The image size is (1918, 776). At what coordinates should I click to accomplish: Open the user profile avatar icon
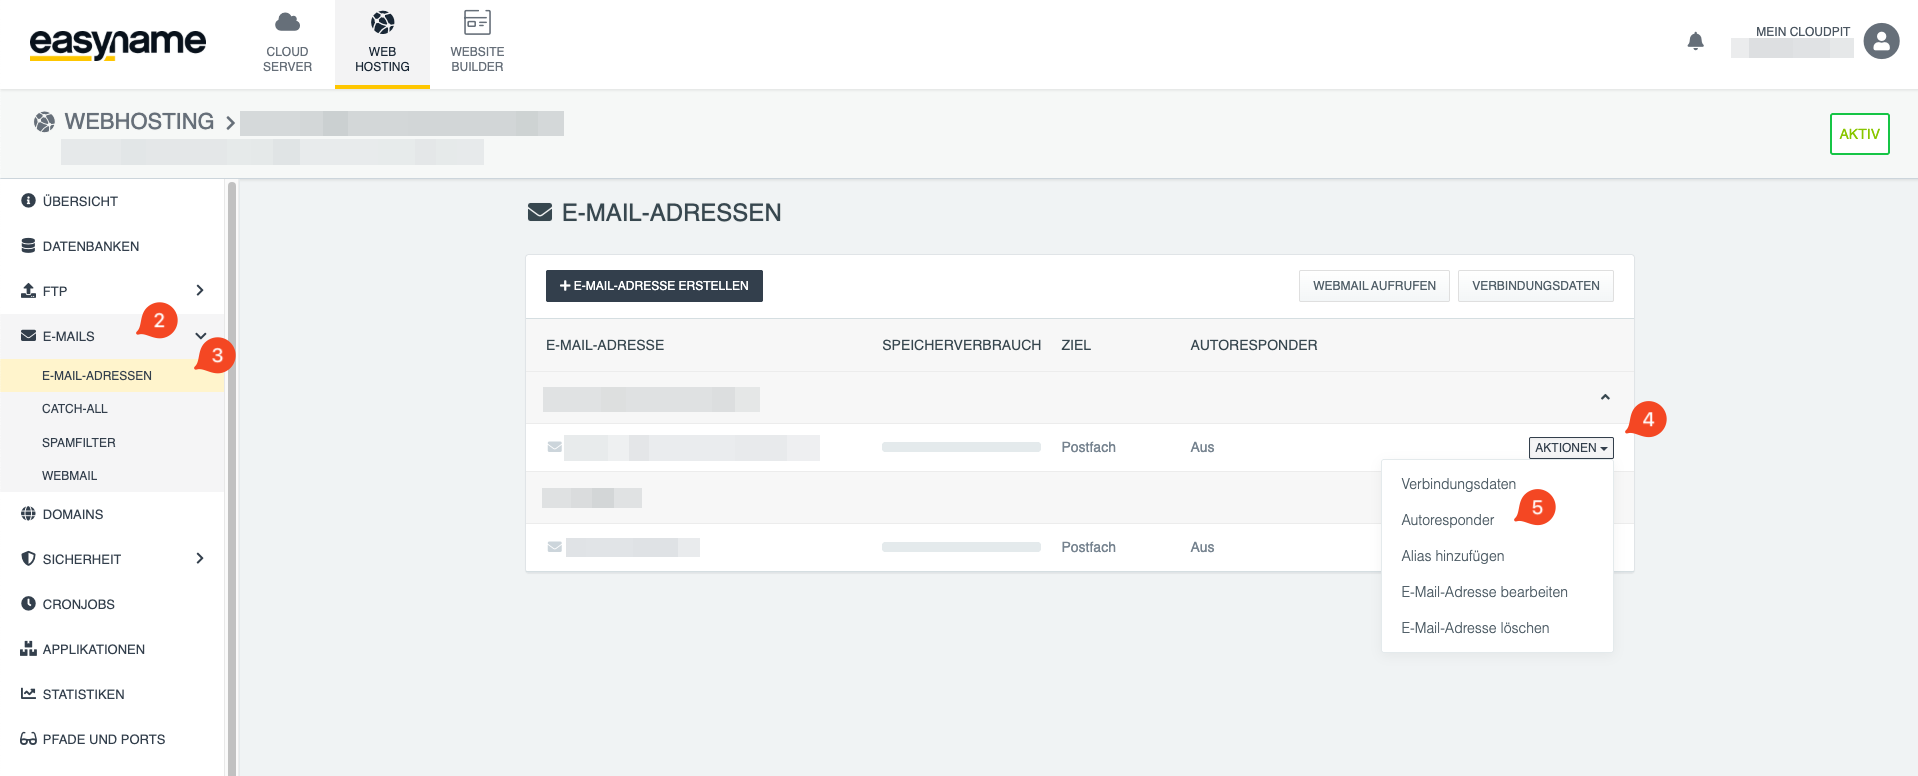1881,41
